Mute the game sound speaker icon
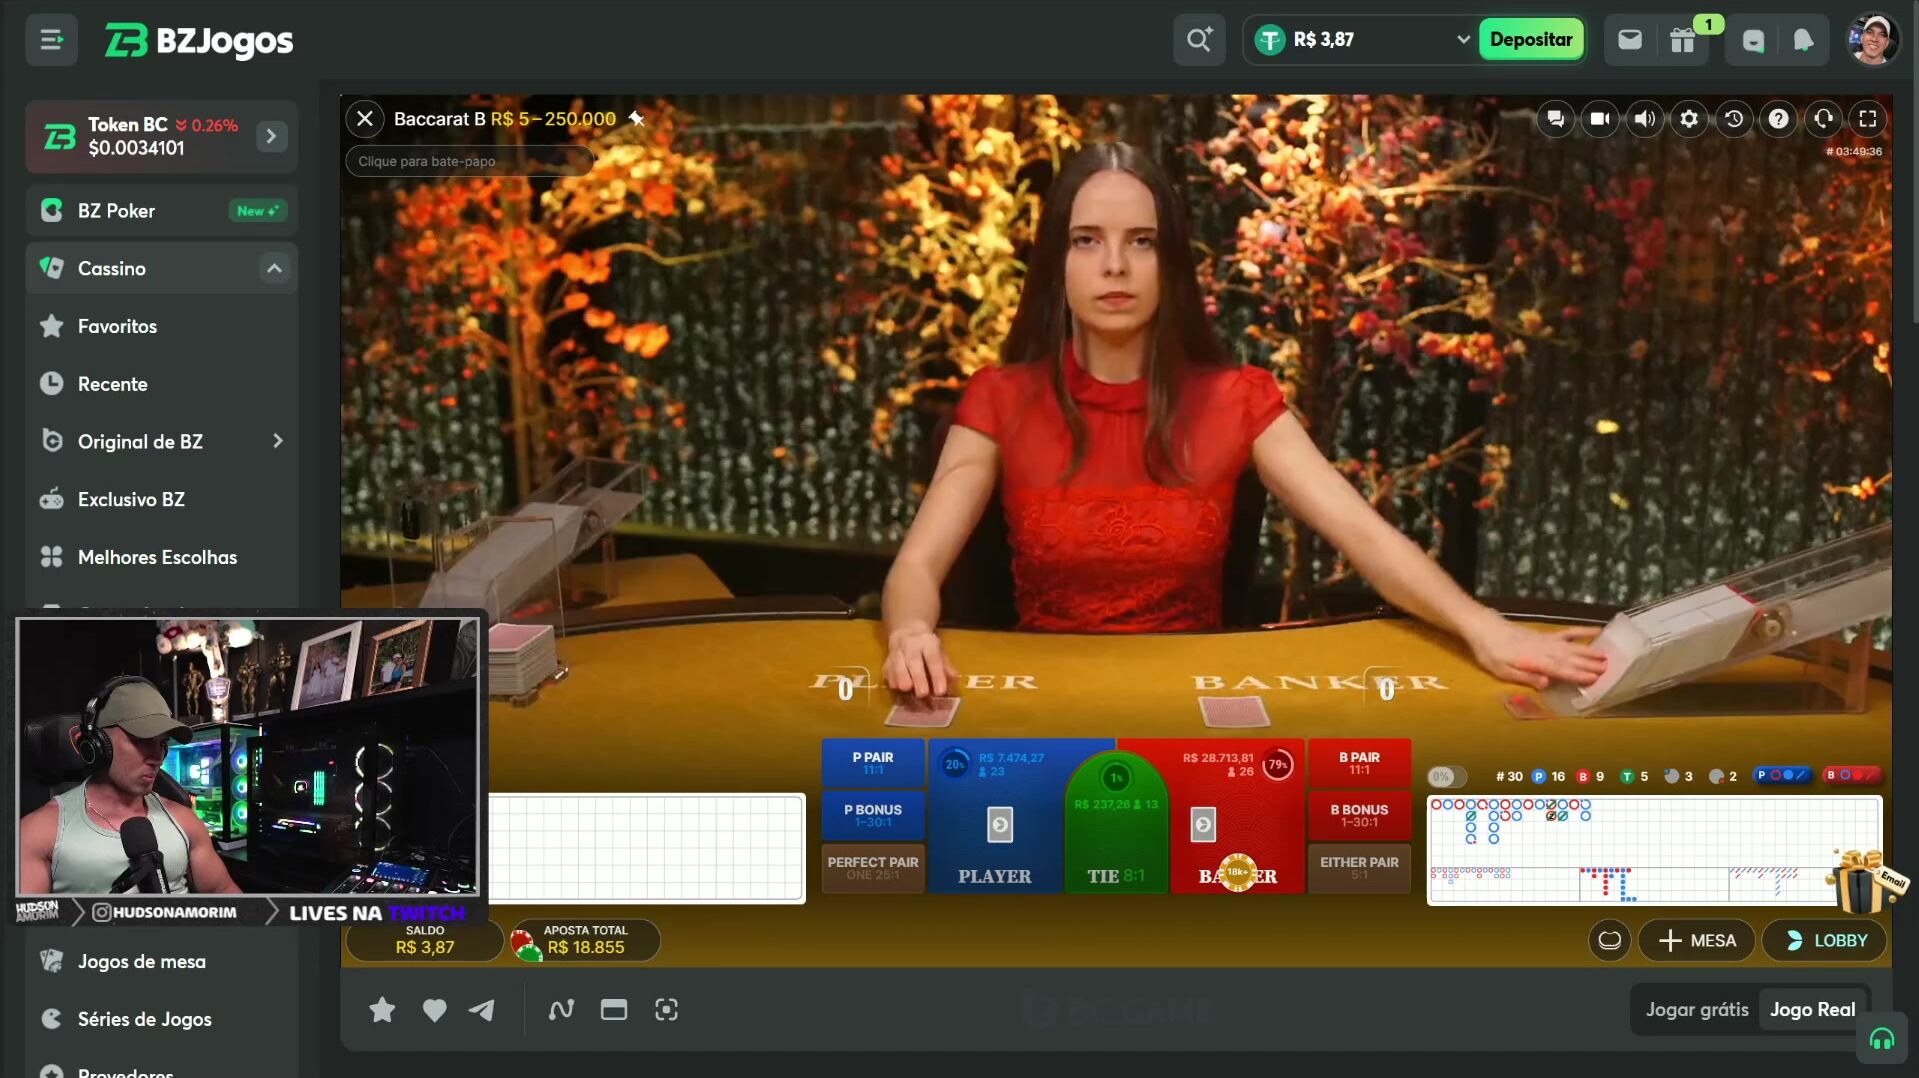The width and height of the screenshot is (1919, 1078). (1644, 119)
